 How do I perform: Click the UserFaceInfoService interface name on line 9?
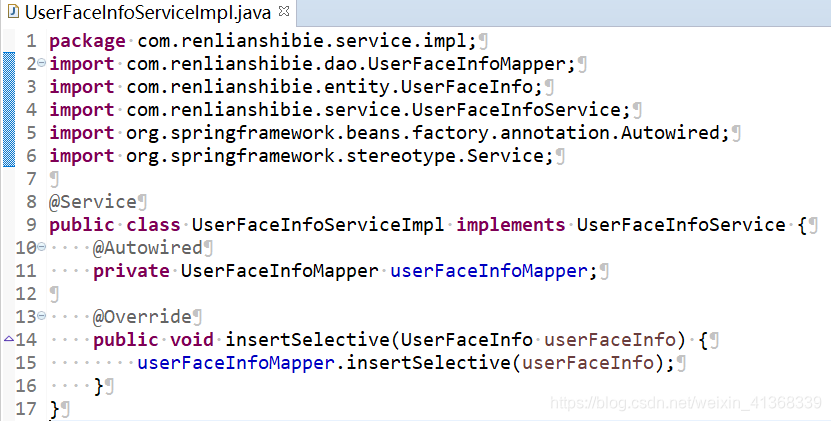681,225
